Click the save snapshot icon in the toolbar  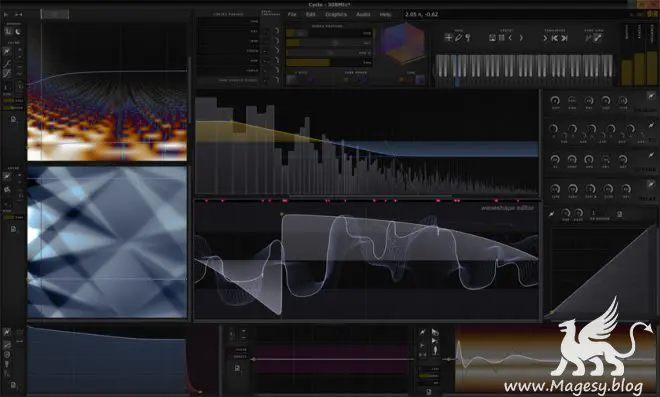click(x=492, y=38)
